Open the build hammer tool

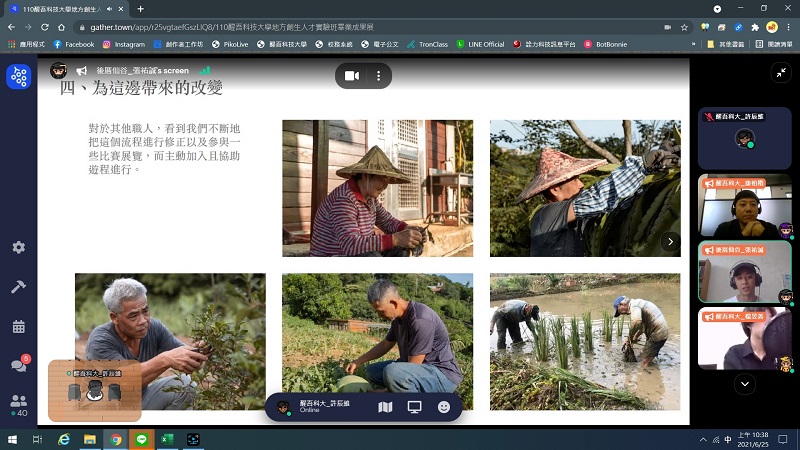[x=18, y=286]
